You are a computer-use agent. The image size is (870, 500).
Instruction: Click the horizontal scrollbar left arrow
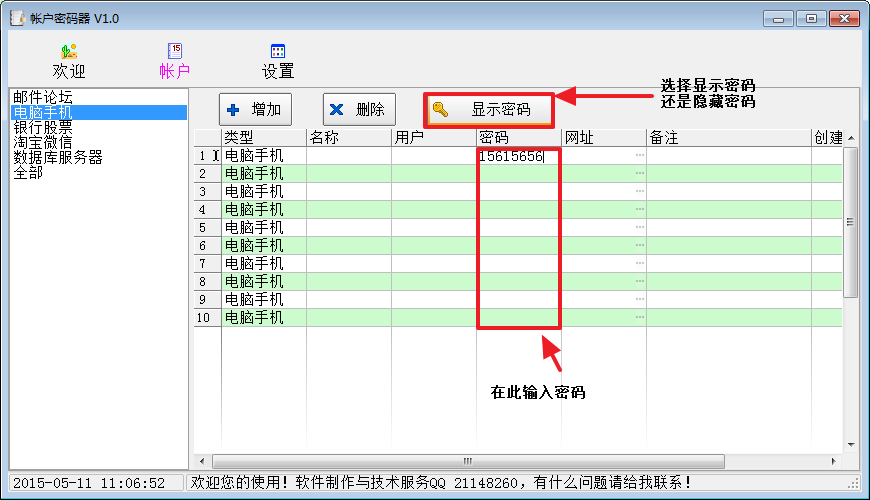coord(202,461)
